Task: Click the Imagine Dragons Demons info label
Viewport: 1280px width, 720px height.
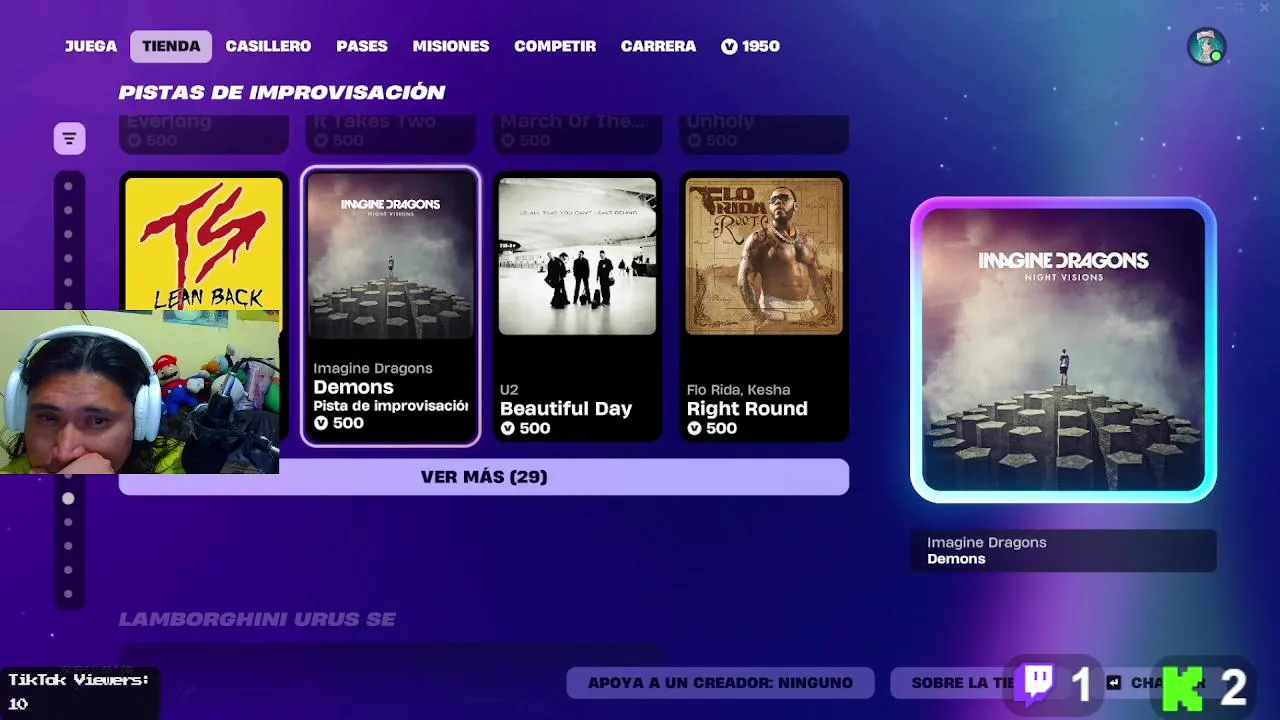Action: pyautogui.click(x=1063, y=550)
